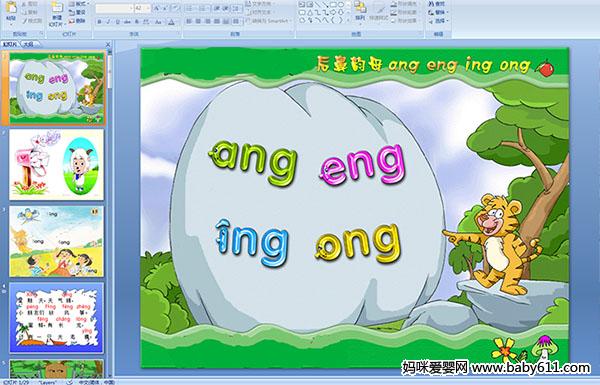Screen dimensions: 600x385
Task: Align text left
Action: tap(189, 21)
